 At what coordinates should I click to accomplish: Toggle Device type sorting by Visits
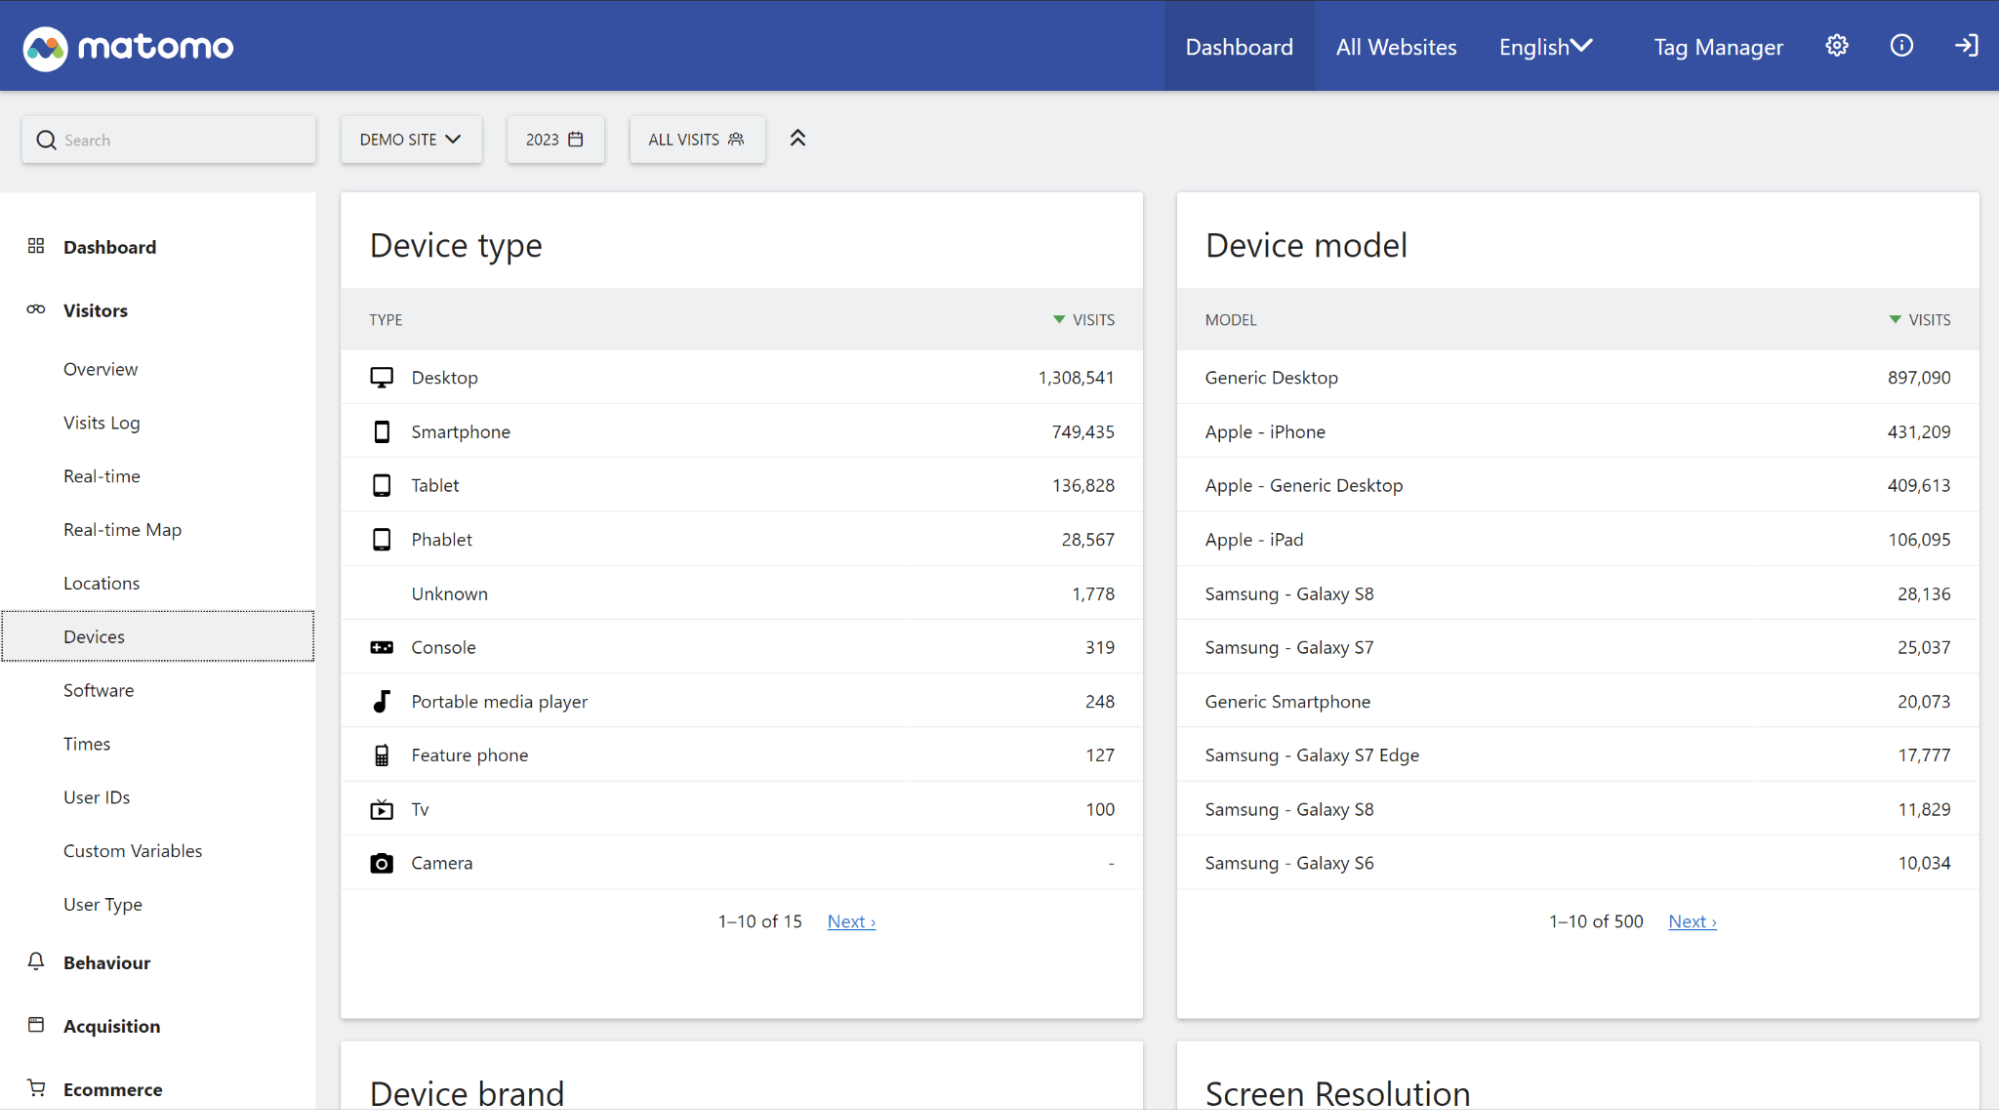(x=1083, y=319)
